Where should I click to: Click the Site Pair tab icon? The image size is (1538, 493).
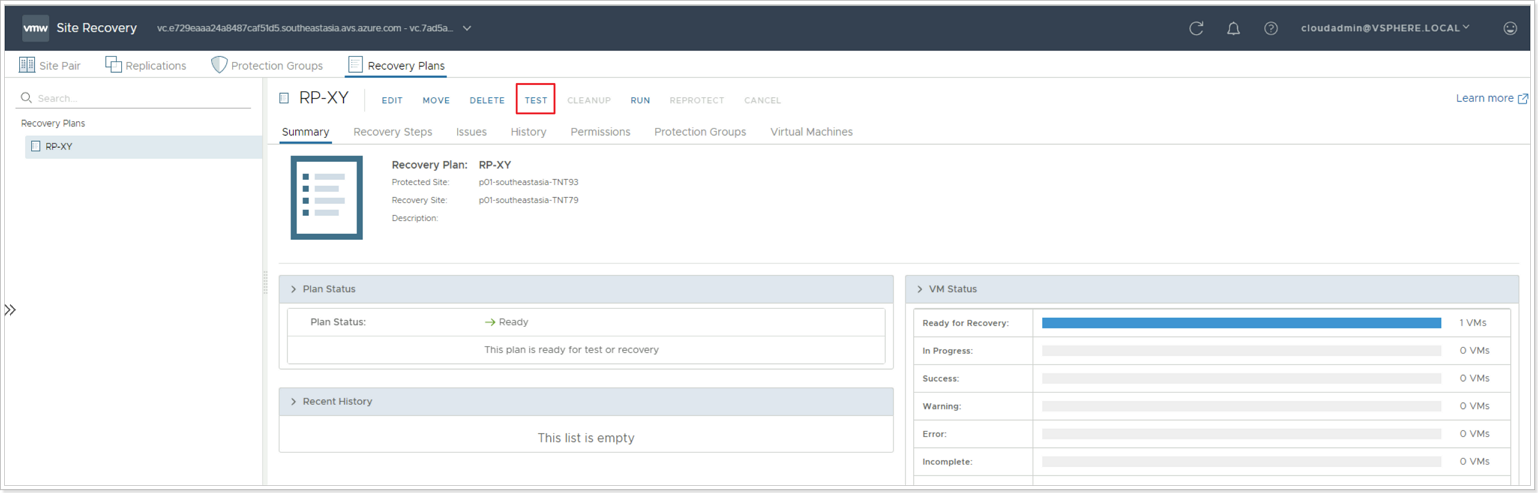tap(27, 65)
